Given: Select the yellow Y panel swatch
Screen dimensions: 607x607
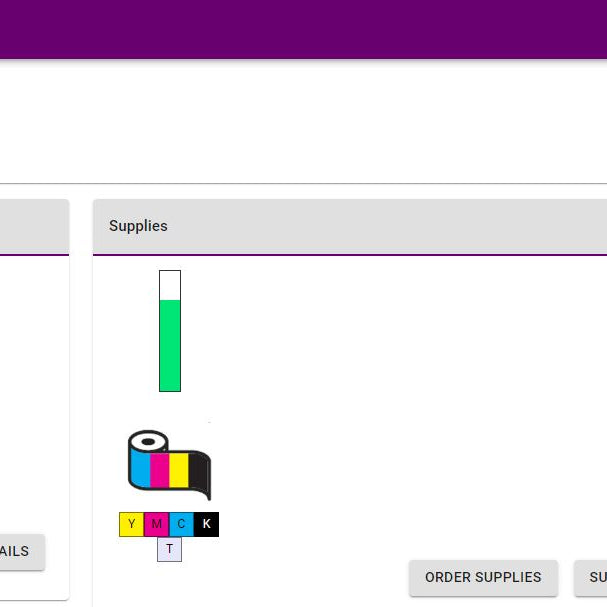Looking at the screenshot, I should tap(131, 524).
